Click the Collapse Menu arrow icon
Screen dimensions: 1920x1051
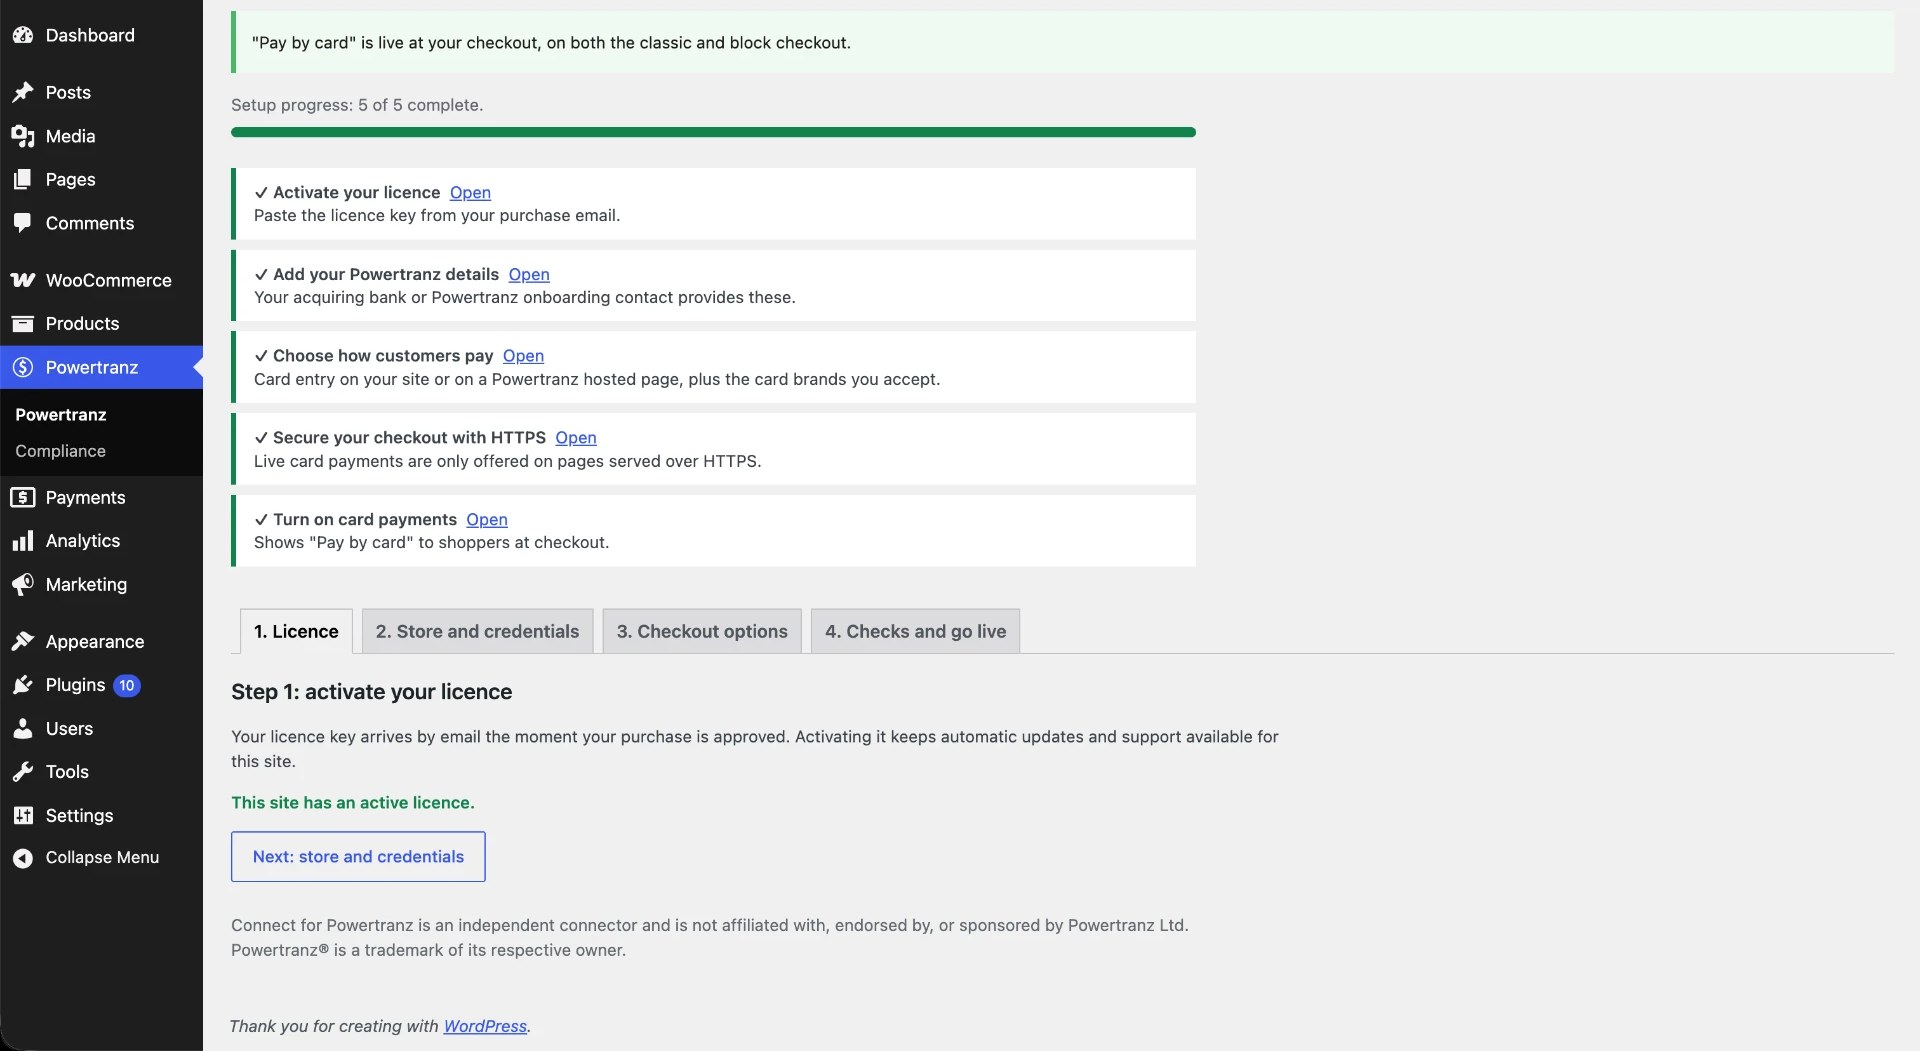[x=23, y=858]
